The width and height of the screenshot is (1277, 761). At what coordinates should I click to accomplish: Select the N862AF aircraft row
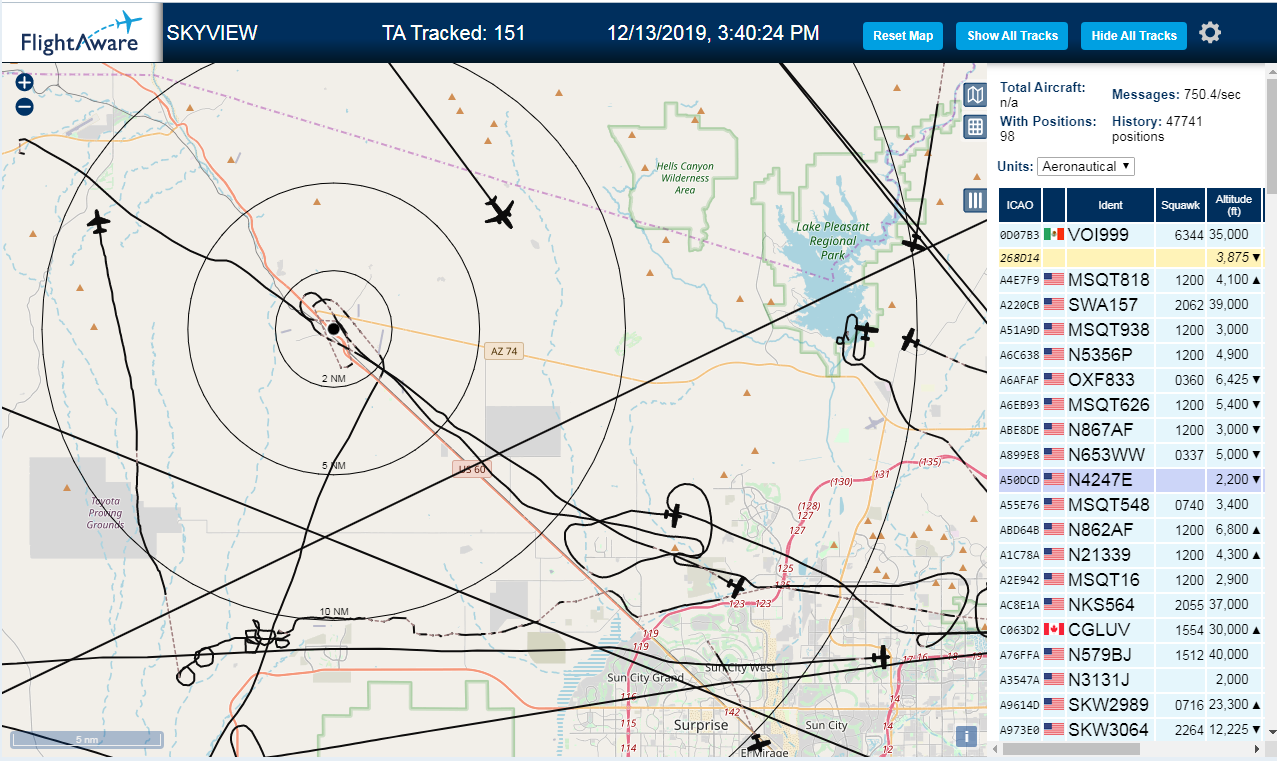point(1131,530)
